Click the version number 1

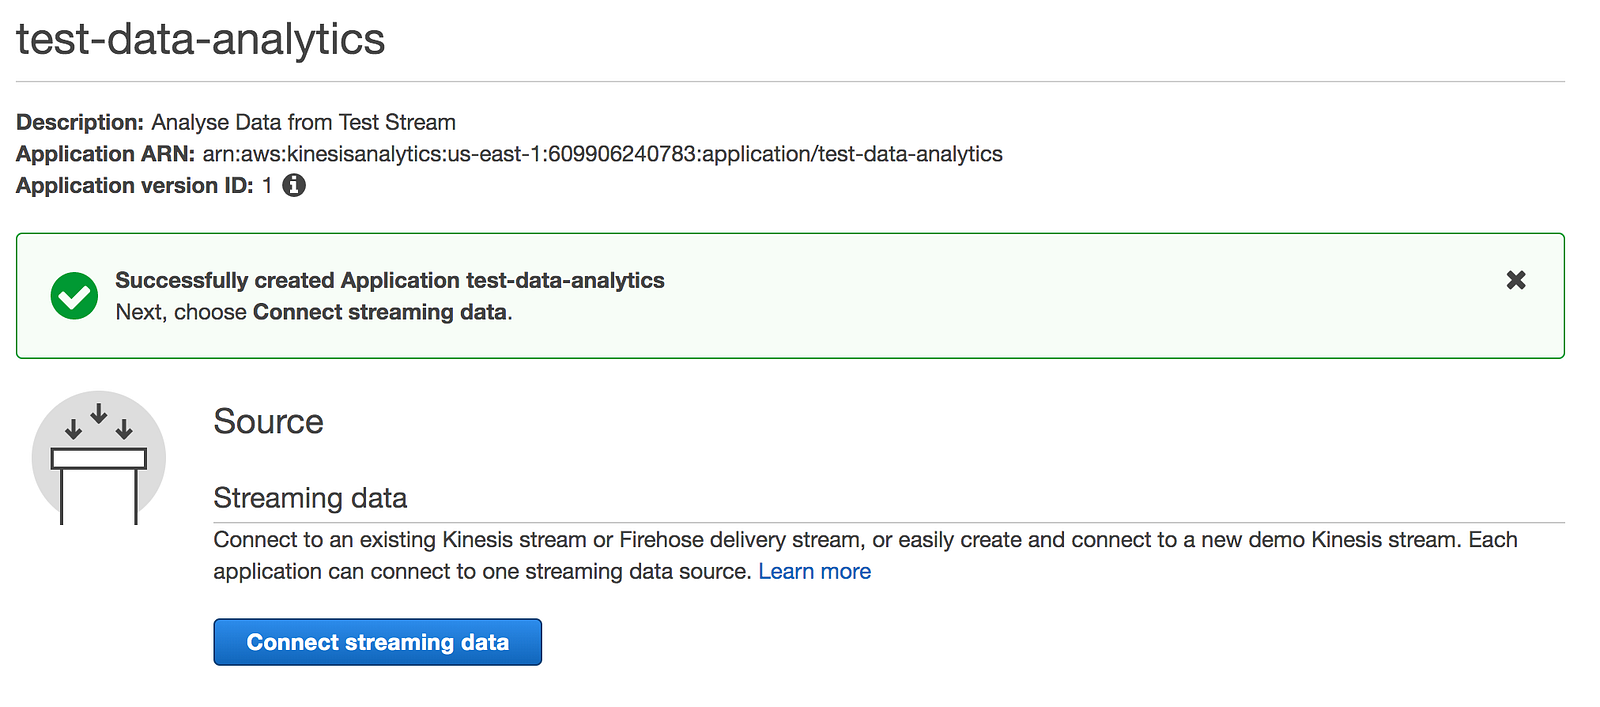[x=267, y=186]
